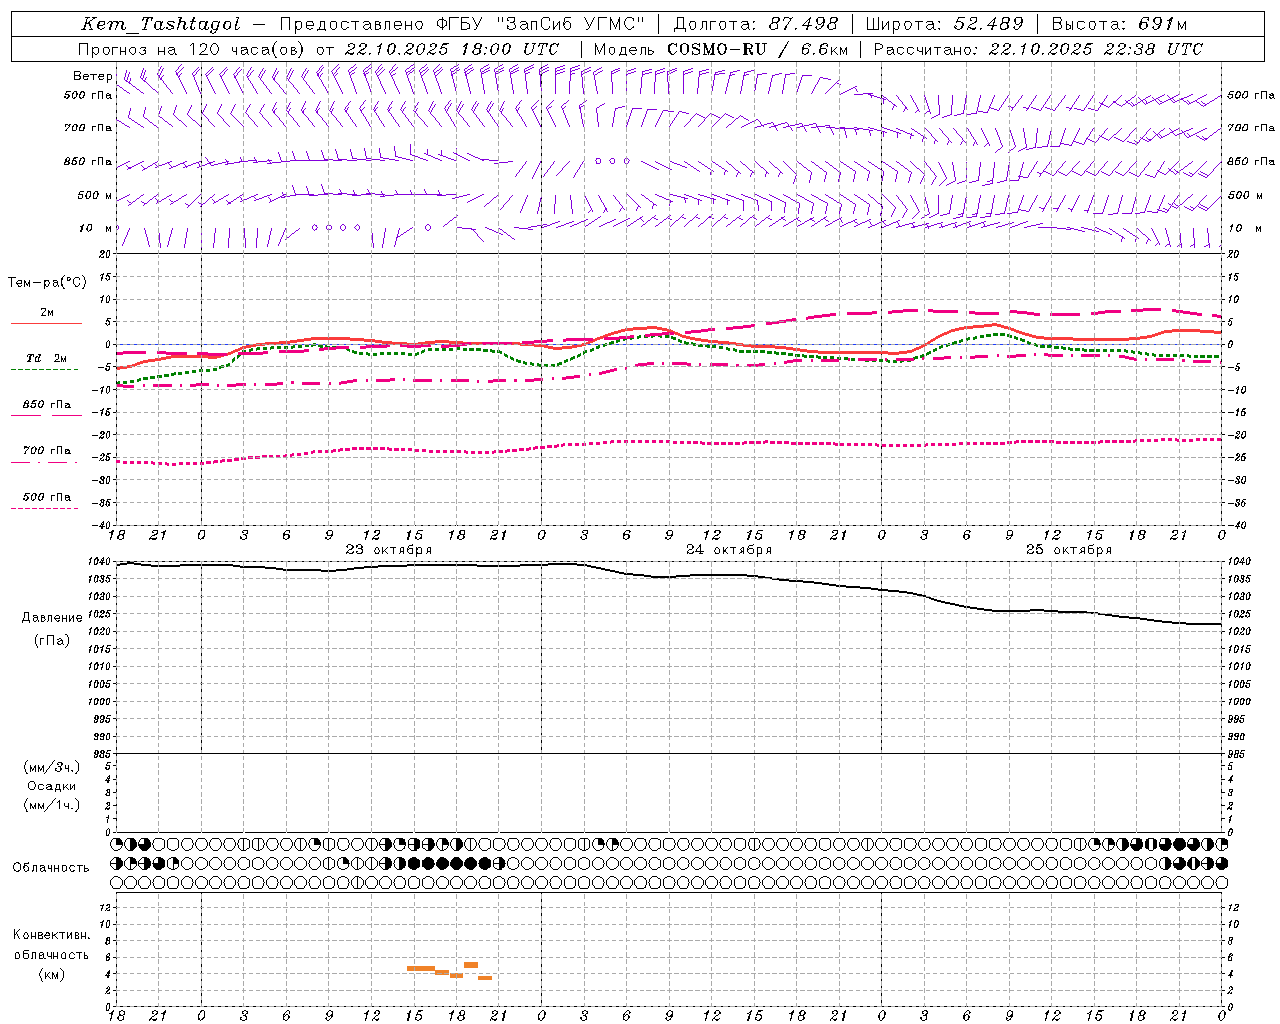Click the Широта: 52.489 value
Image resolution: width=1280 pixels, height=1024 pixels.
pyautogui.click(x=944, y=24)
